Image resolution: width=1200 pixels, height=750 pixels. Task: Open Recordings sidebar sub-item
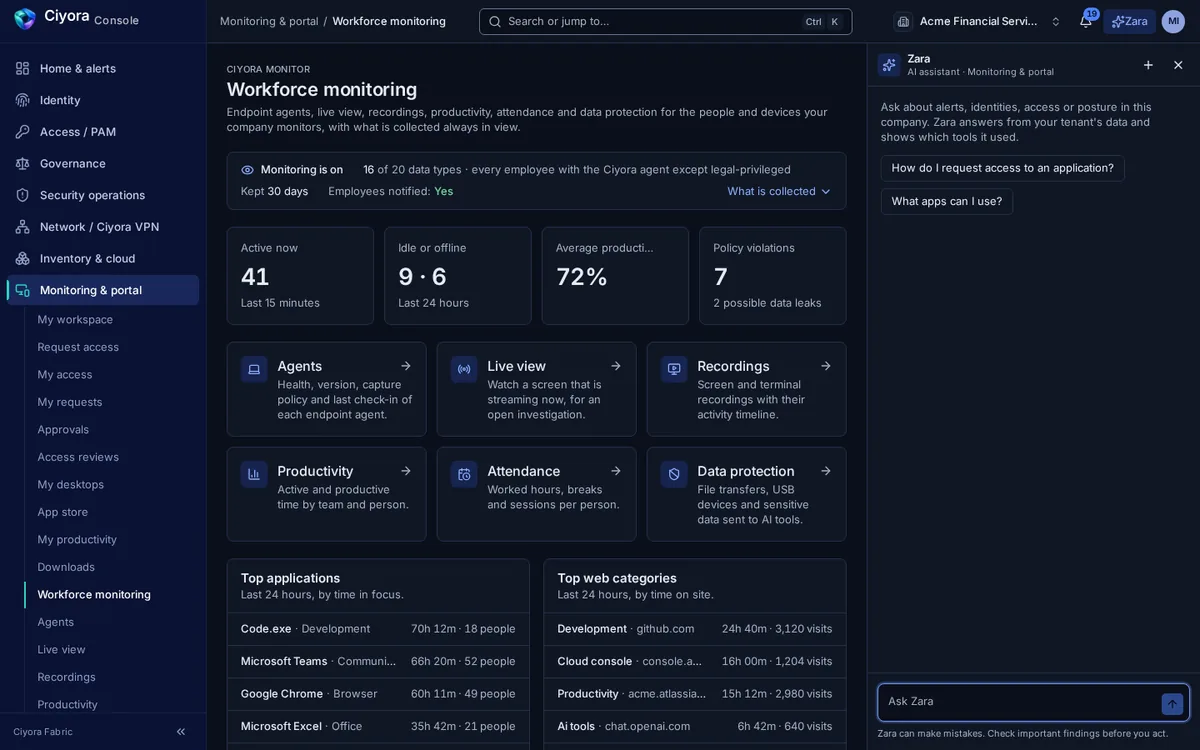[x=111, y=677]
